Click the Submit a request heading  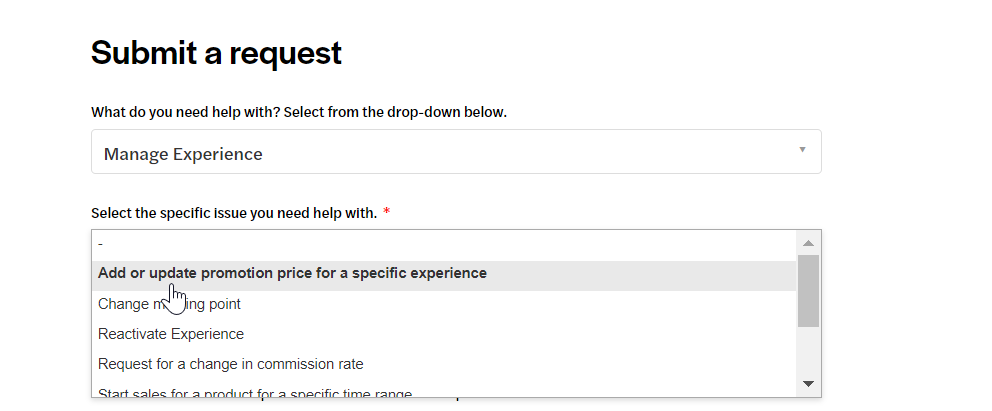coord(216,53)
